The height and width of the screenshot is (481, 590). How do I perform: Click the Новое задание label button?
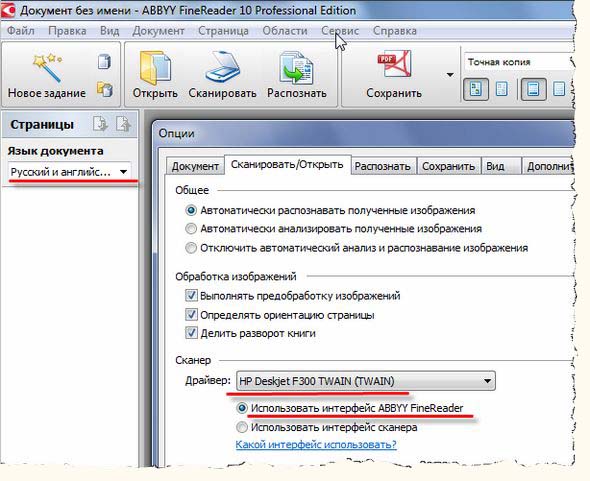pyautogui.click(x=47, y=93)
